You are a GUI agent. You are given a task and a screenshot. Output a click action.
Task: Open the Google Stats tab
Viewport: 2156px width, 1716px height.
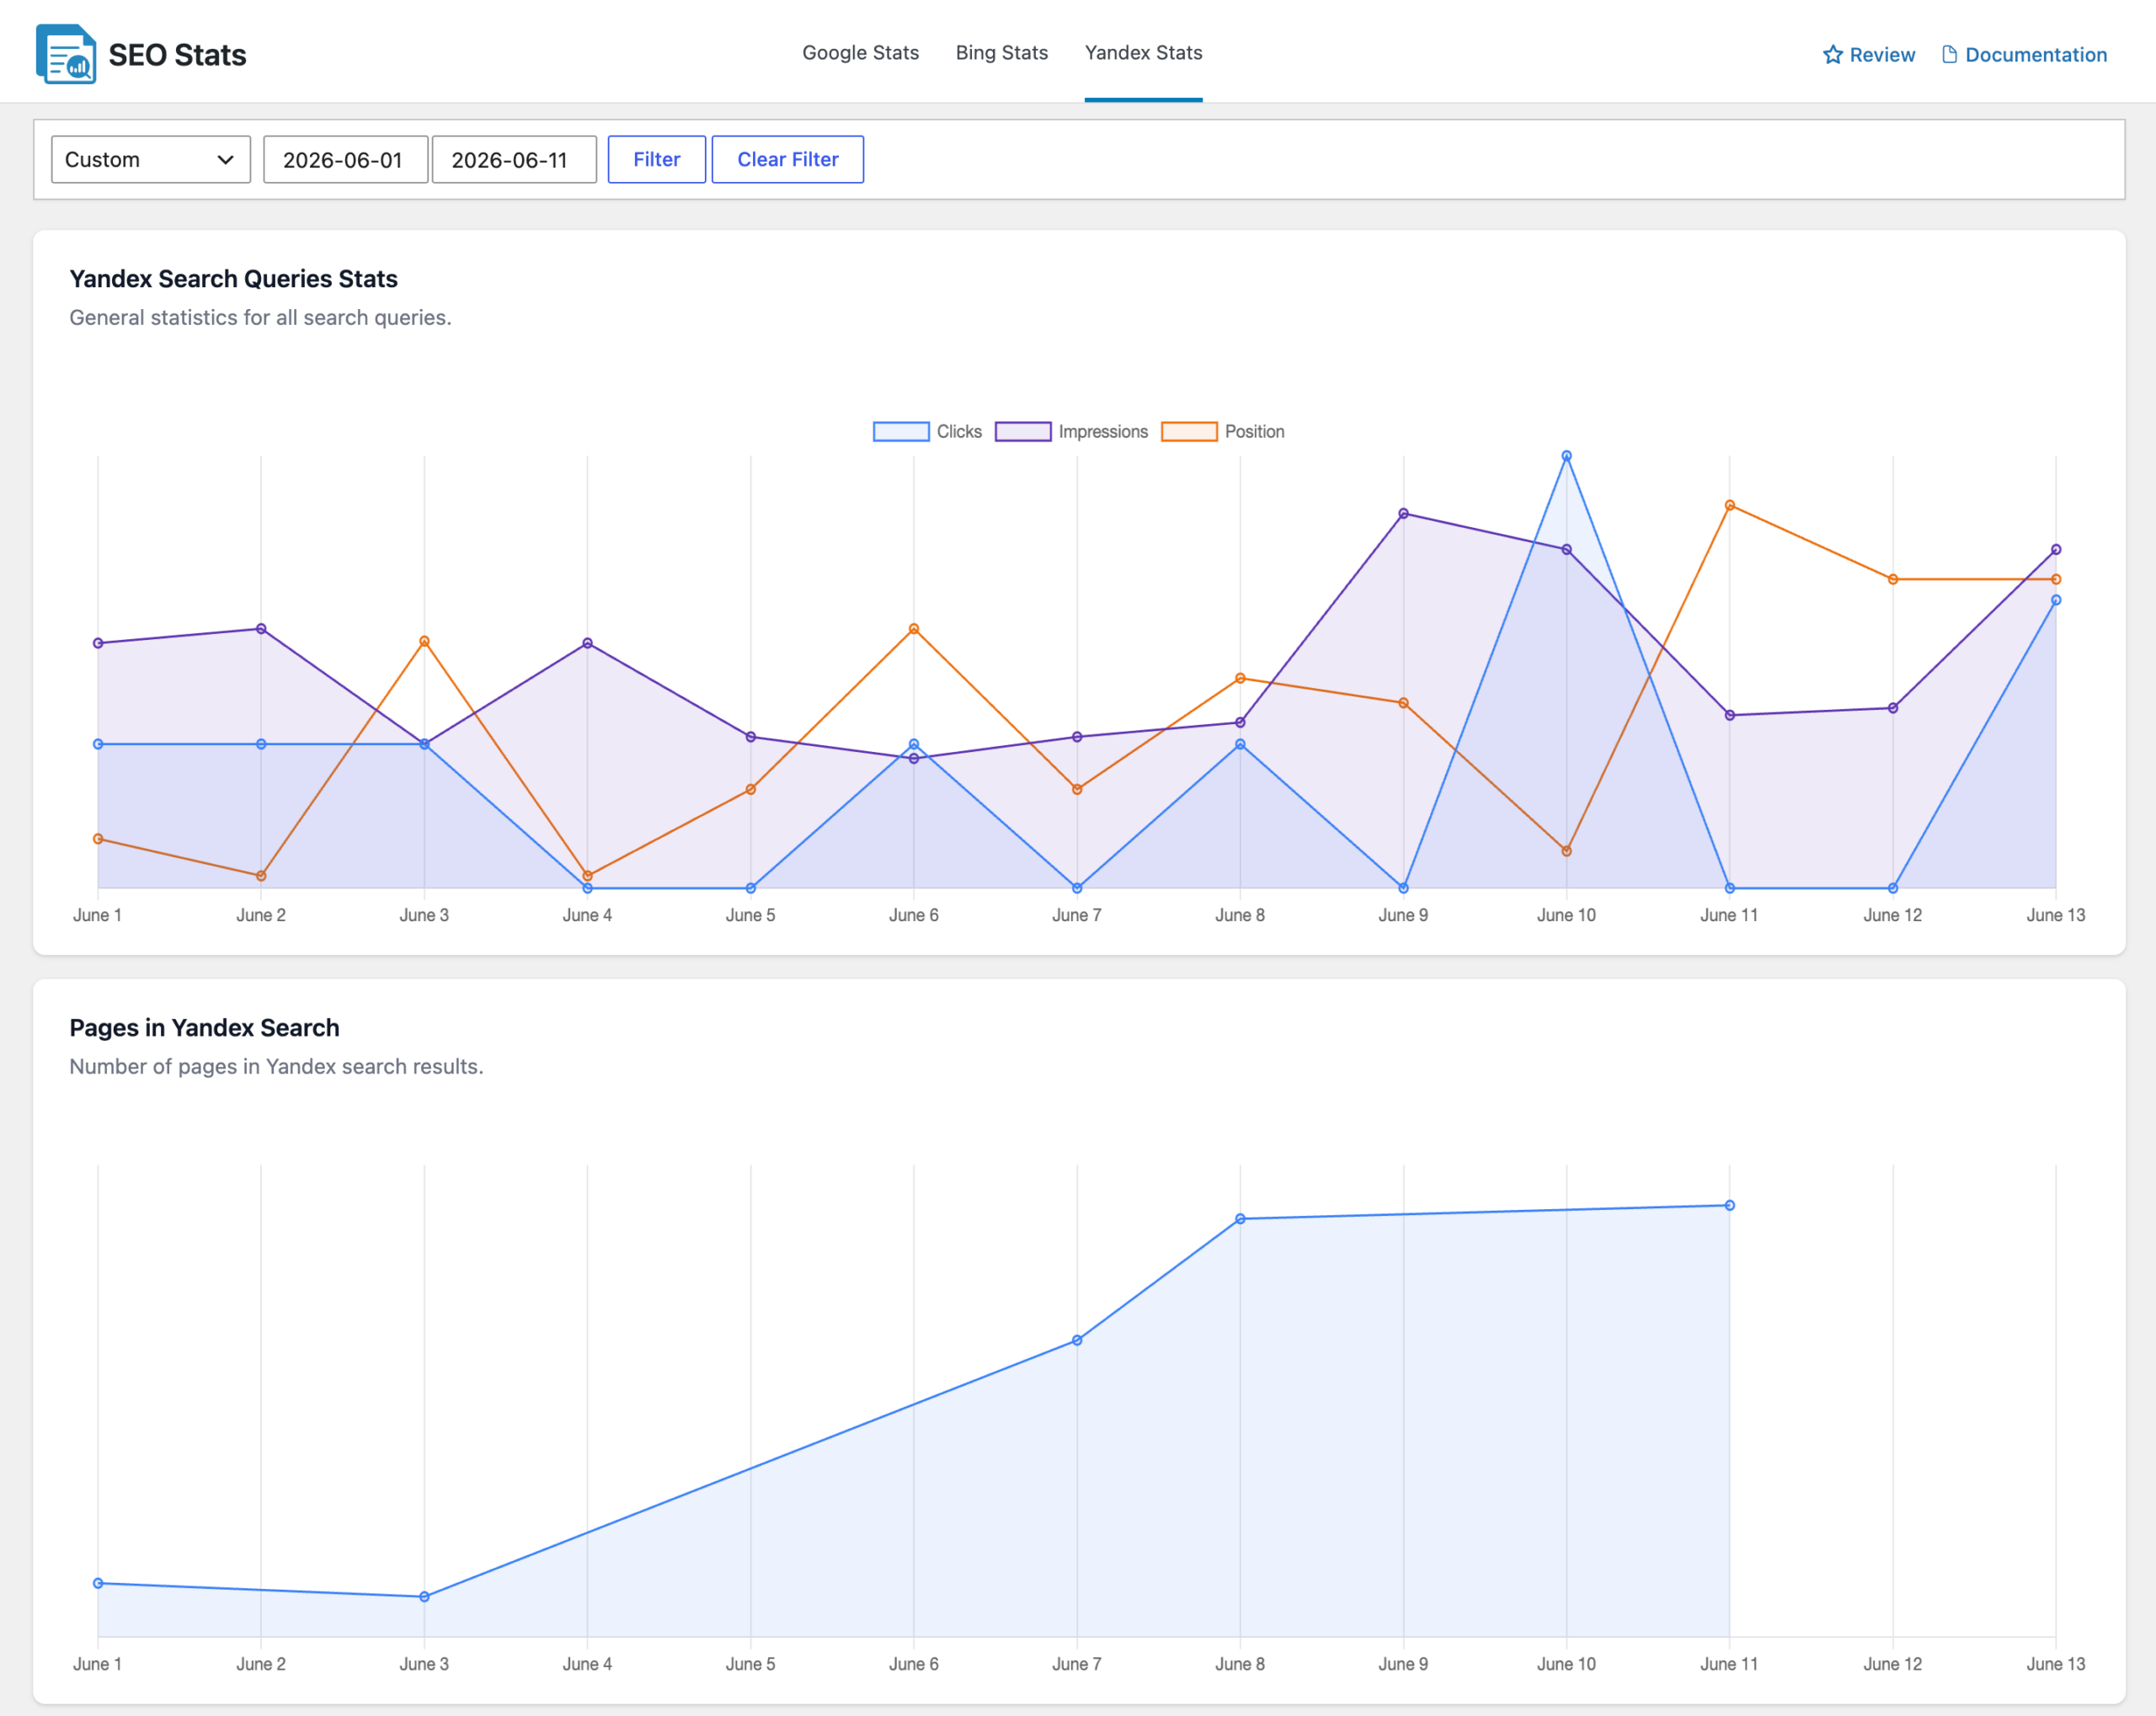click(x=860, y=53)
